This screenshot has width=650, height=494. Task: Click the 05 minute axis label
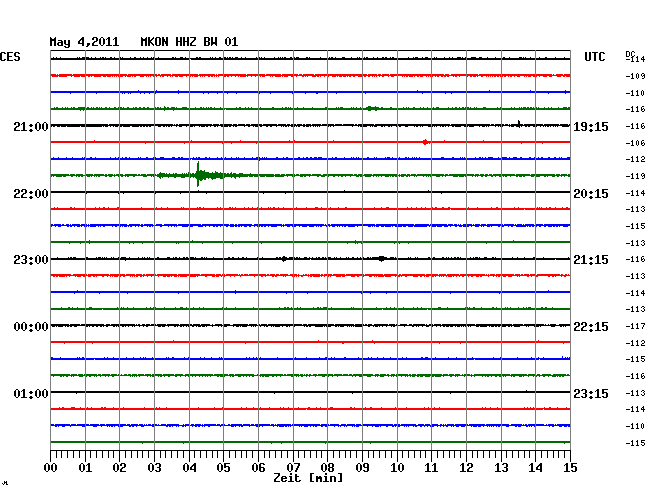(223, 468)
